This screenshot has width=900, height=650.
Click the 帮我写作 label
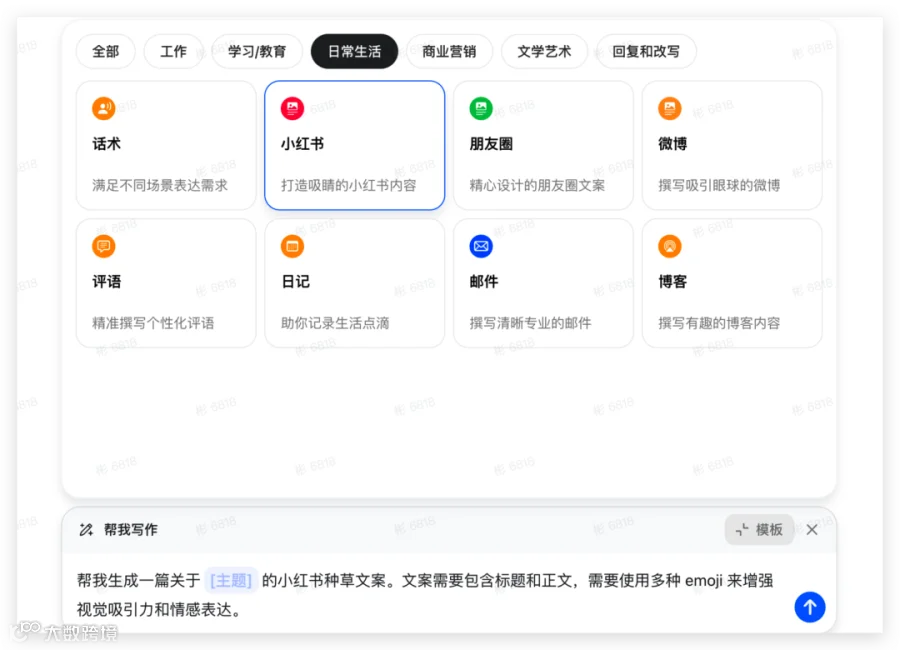pyautogui.click(x=131, y=529)
